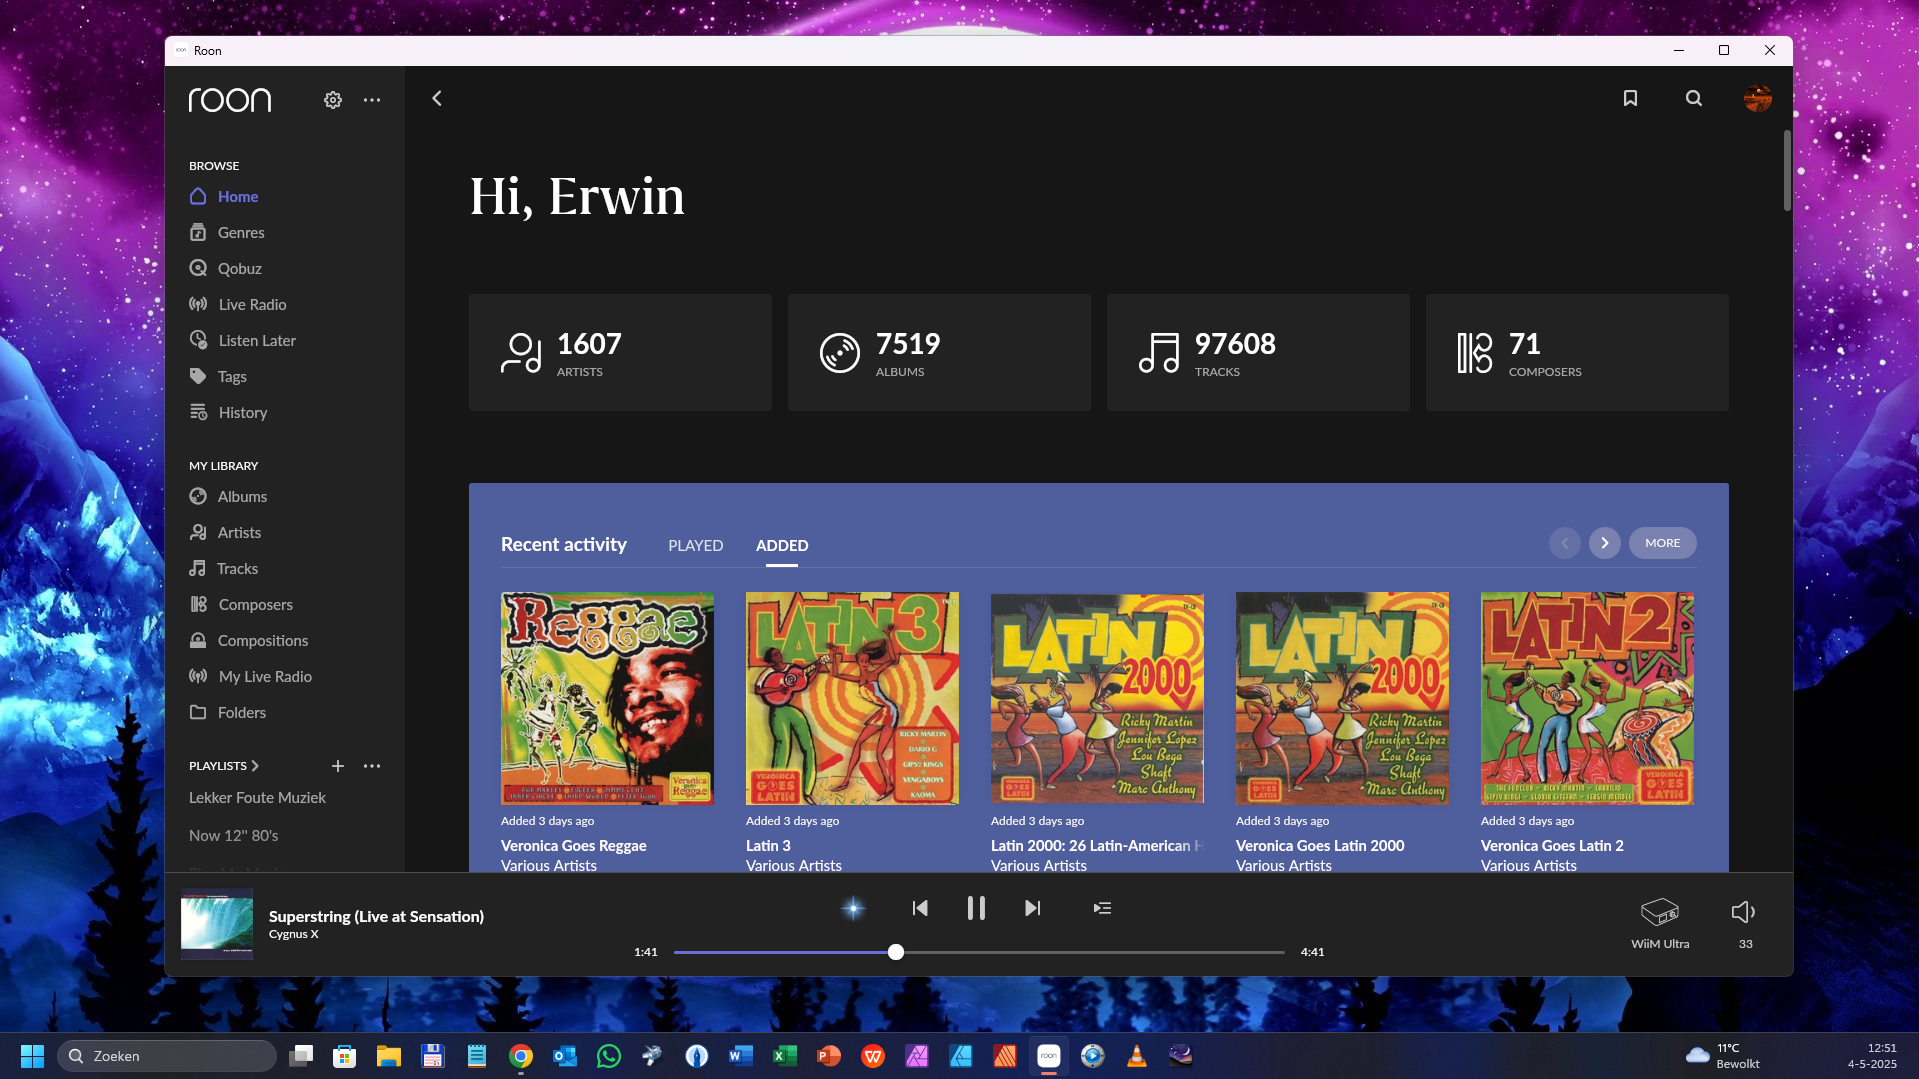1919x1079 pixels.
Task: Open the user profile avatar
Action: pos(1757,98)
